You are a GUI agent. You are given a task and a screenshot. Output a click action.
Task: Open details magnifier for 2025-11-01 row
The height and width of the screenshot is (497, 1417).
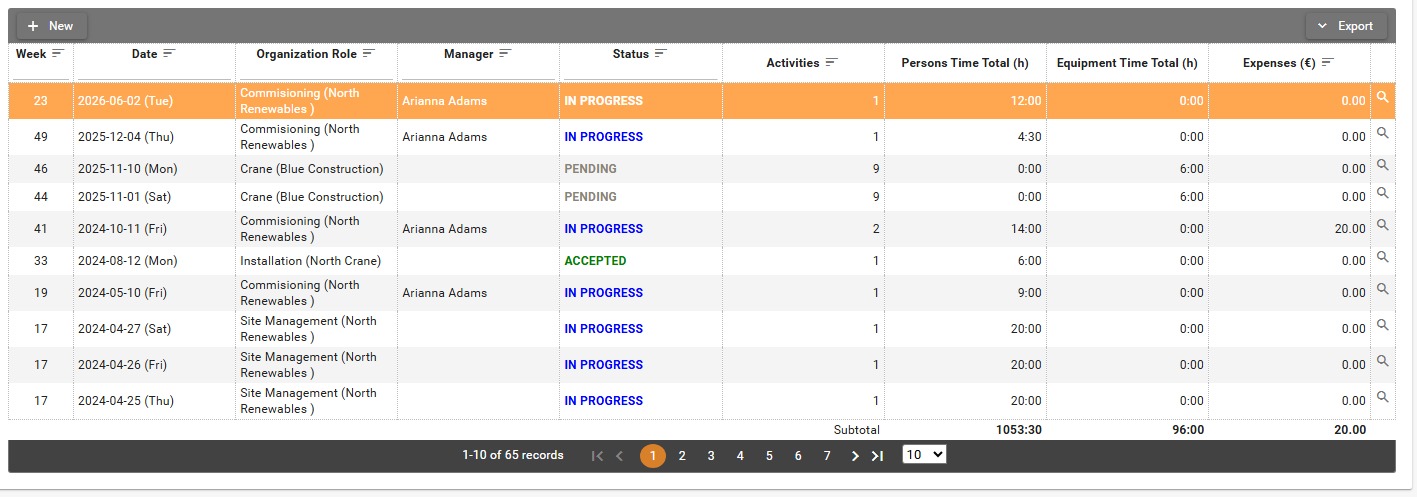(x=1383, y=193)
